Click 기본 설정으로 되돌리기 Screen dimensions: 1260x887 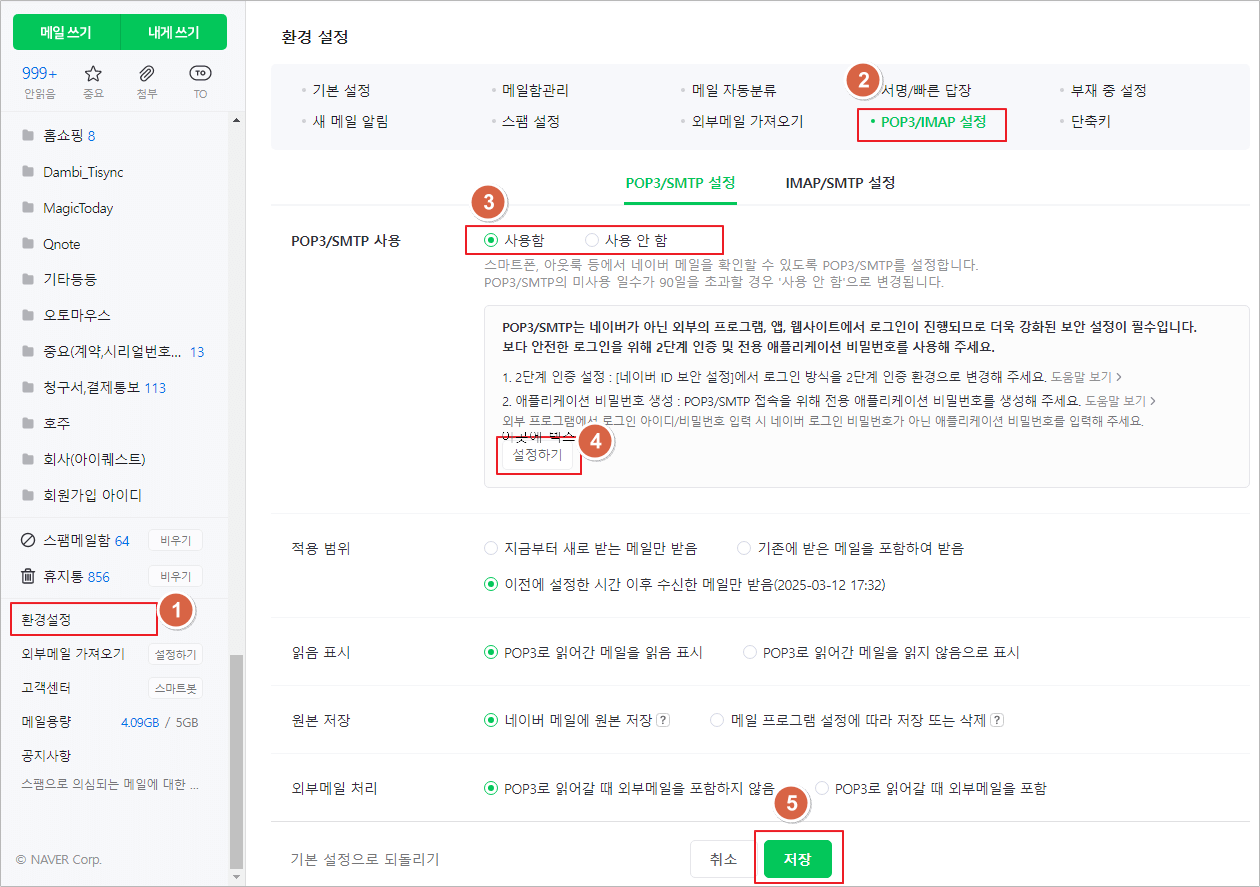(x=364, y=859)
